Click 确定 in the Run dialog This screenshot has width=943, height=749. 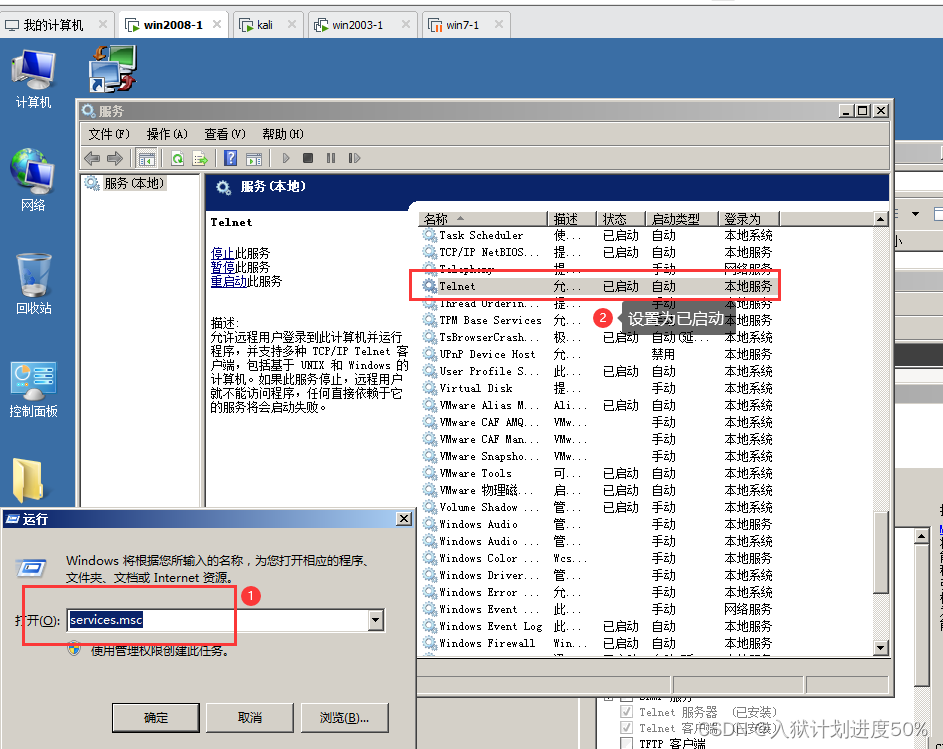point(156,718)
